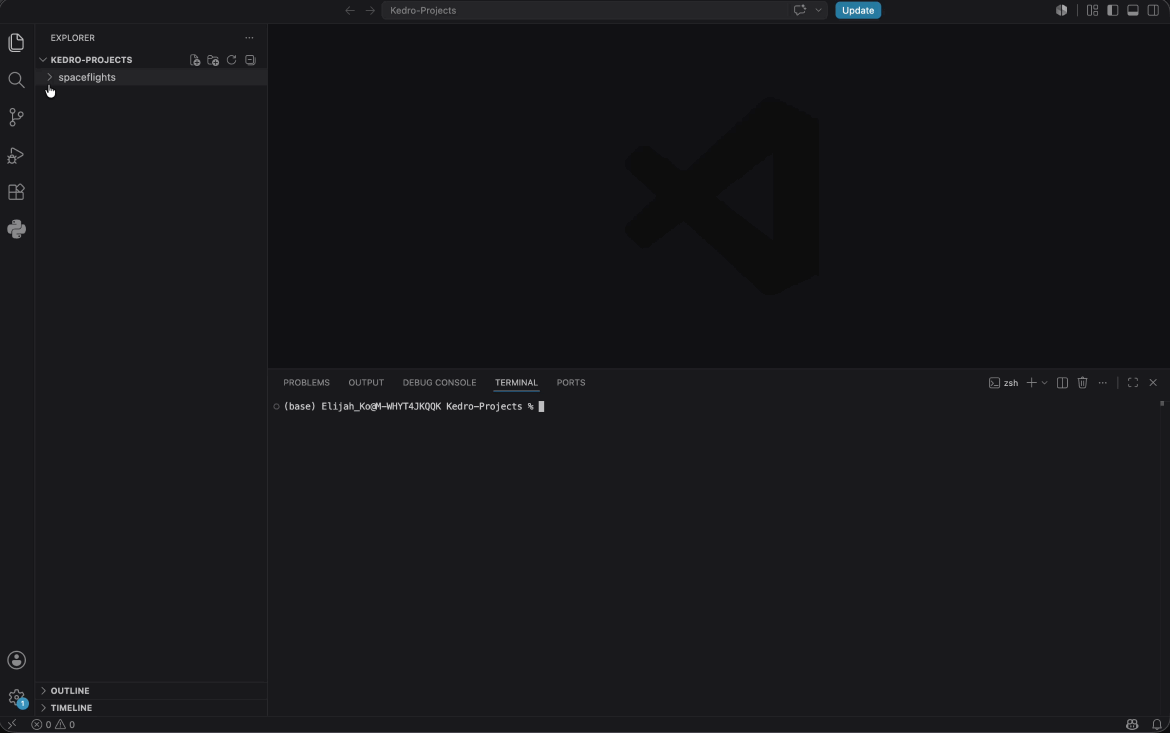The width and height of the screenshot is (1170, 733).
Task: Select the TERMINAL tab
Action: [x=516, y=382]
